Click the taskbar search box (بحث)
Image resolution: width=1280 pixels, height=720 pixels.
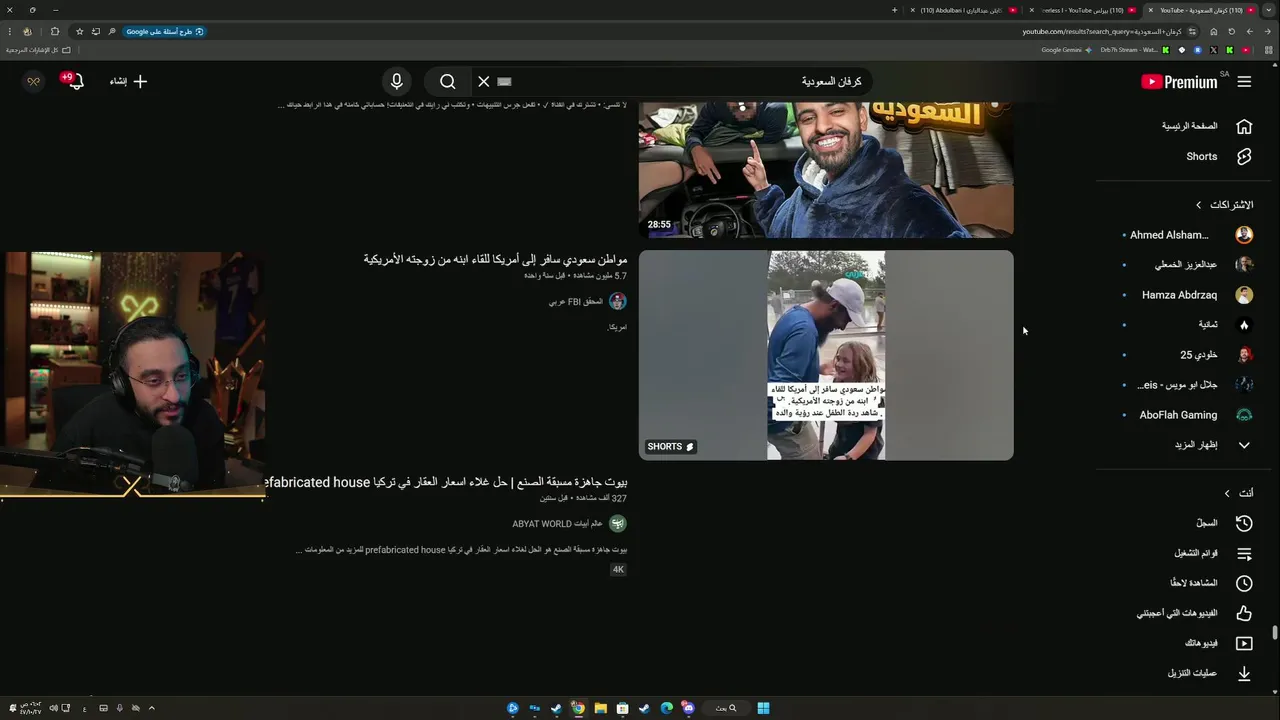pyautogui.click(x=726, y=708)
